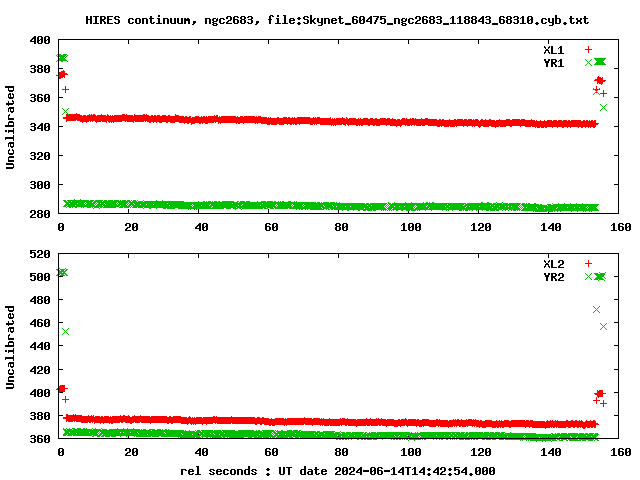Click the "Uncalibrated" y-axis label of XL2/YR2 plot

coord(10,347)
